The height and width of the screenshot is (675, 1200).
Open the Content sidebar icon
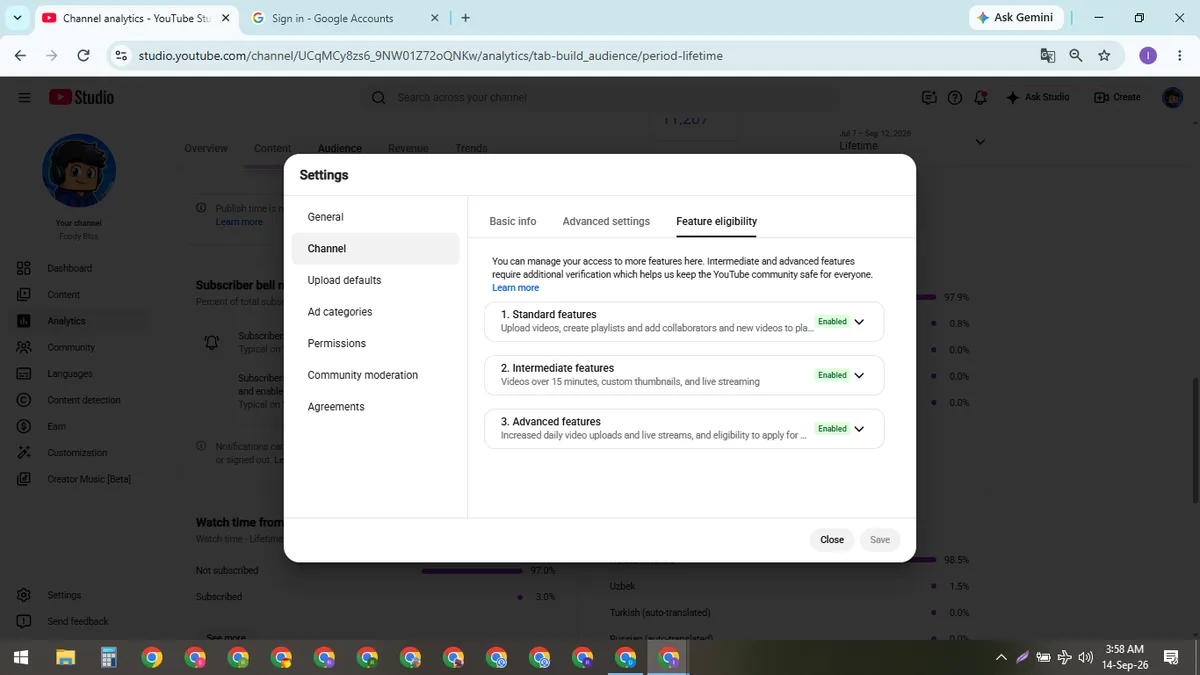click(x=23, y=294)
